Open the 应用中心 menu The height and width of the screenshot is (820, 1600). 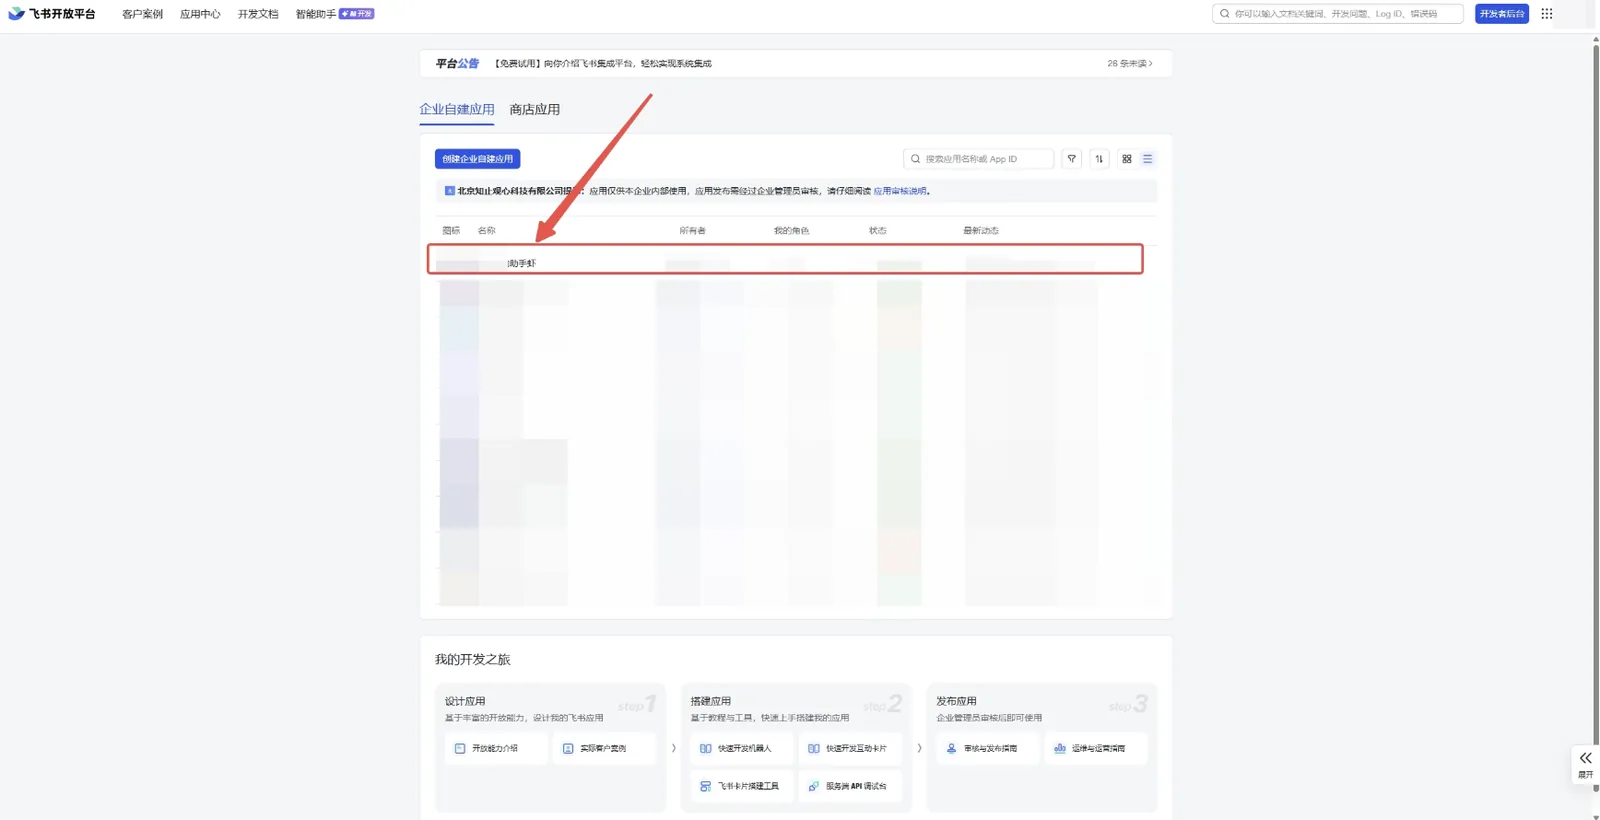point(200,14)
